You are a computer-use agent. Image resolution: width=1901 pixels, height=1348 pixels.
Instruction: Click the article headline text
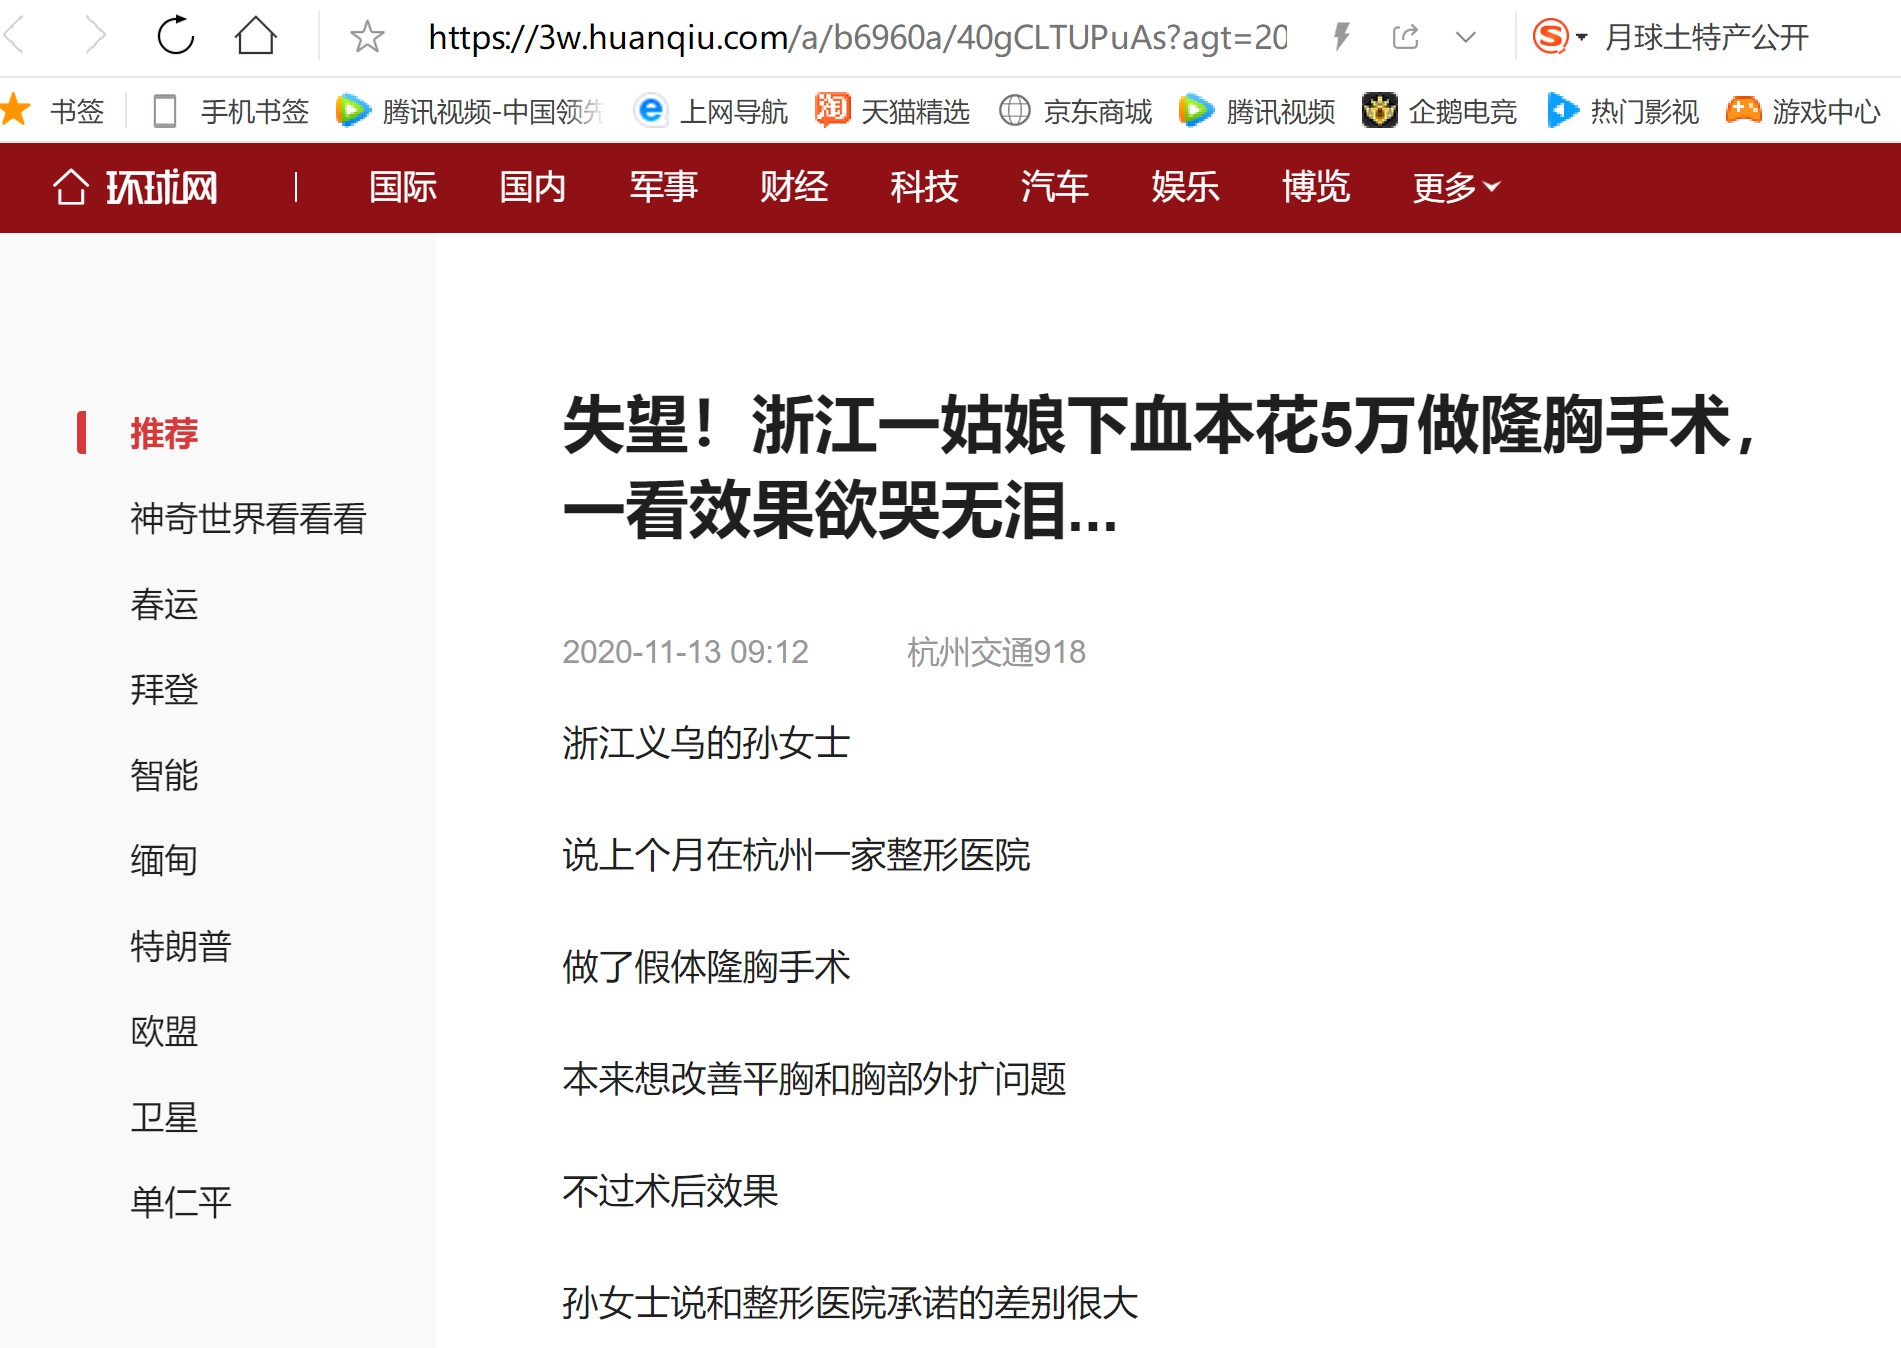[1158, 467]
